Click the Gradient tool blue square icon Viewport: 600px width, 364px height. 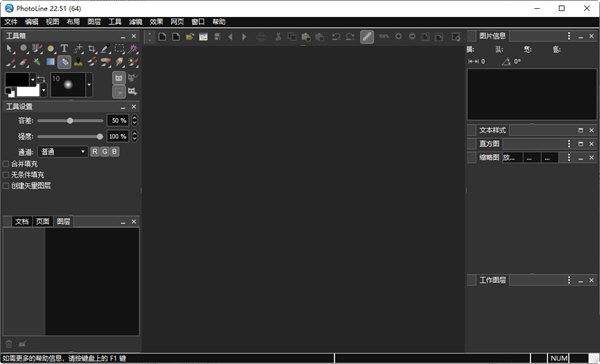click(51, 62)
